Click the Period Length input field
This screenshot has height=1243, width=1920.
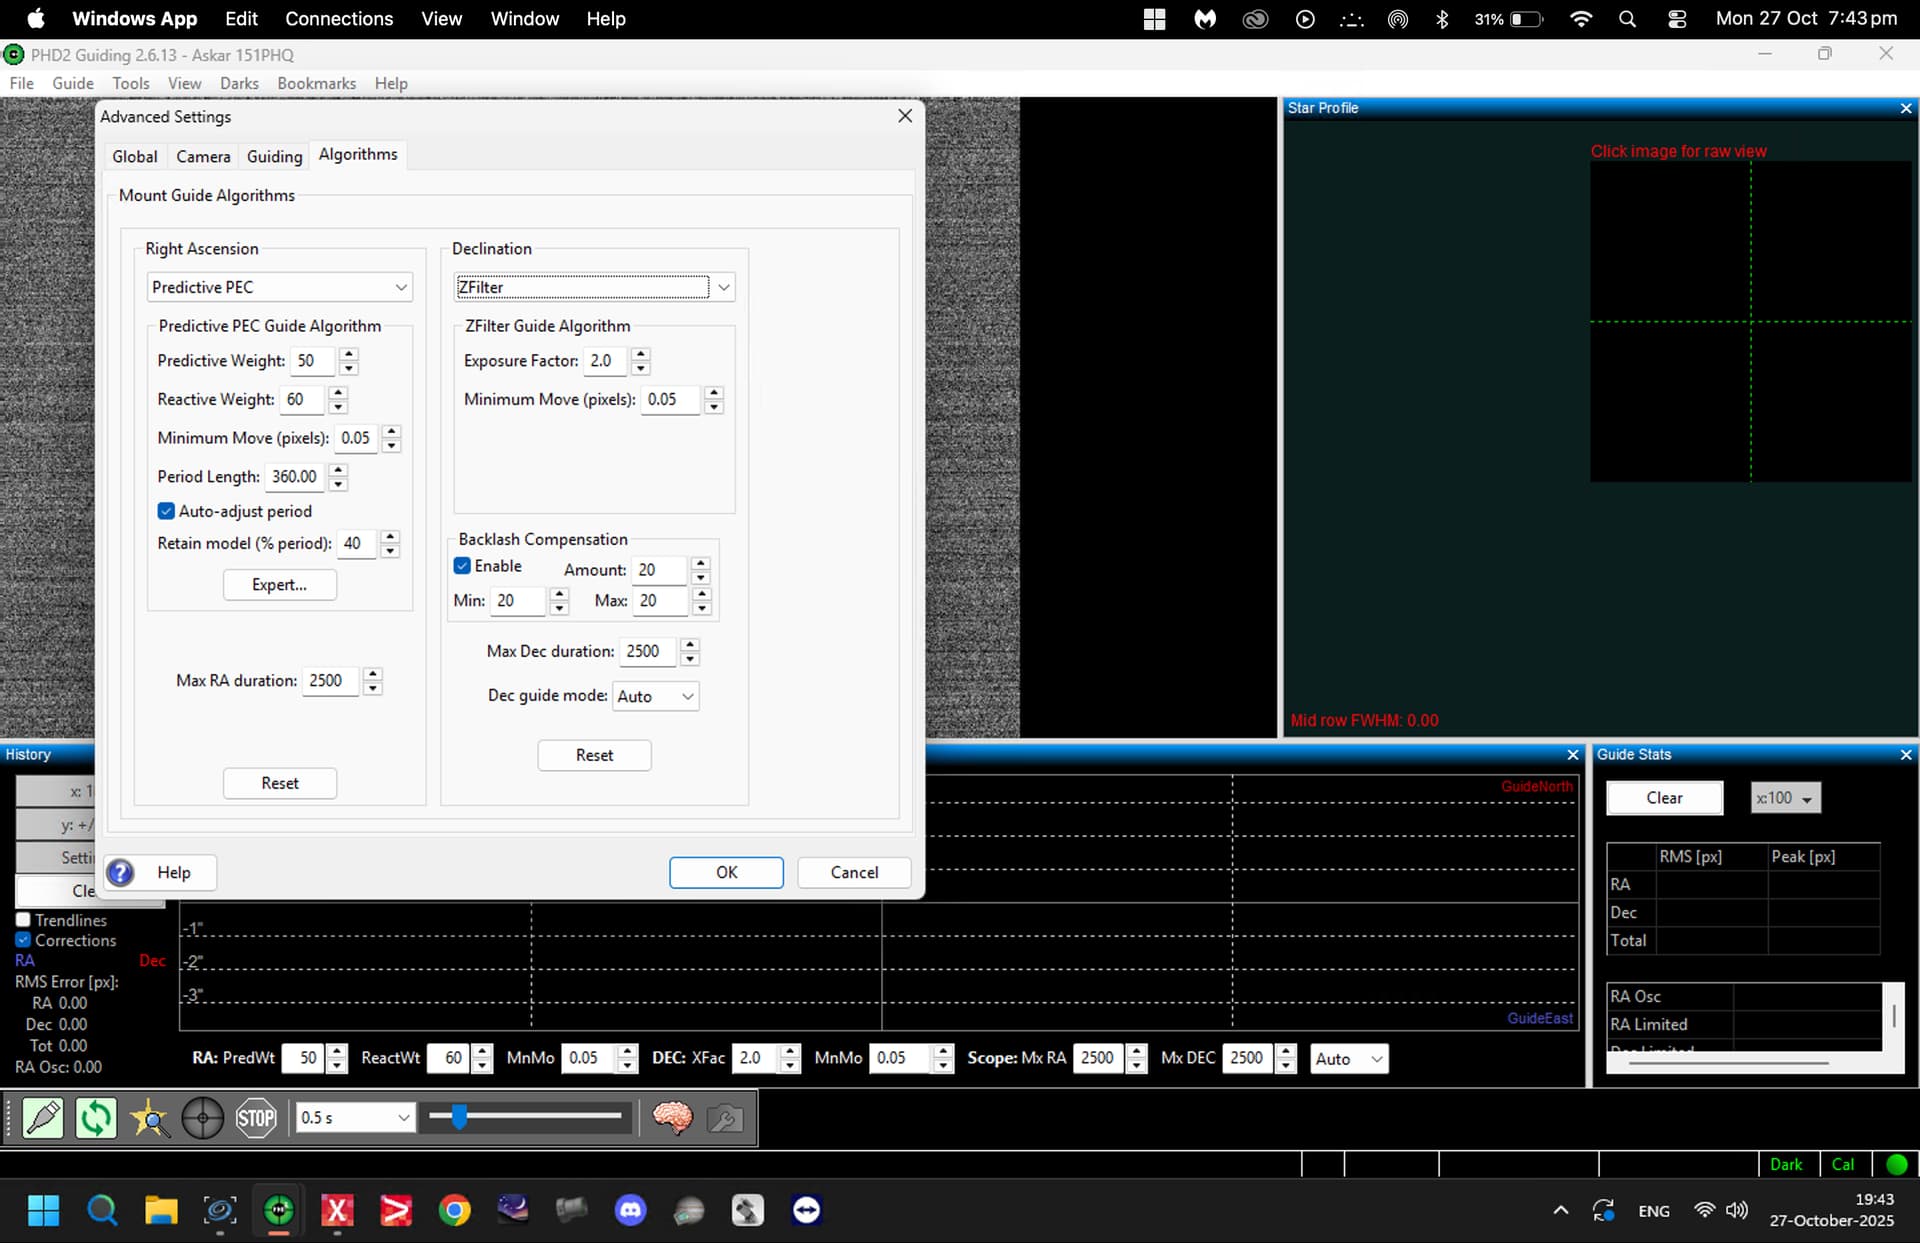(295, 477)
